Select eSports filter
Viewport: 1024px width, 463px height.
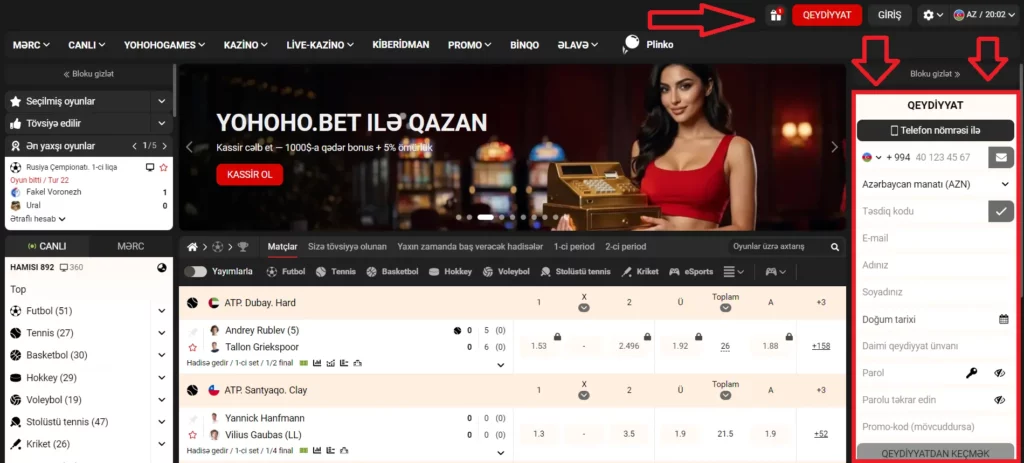point(691,272)
